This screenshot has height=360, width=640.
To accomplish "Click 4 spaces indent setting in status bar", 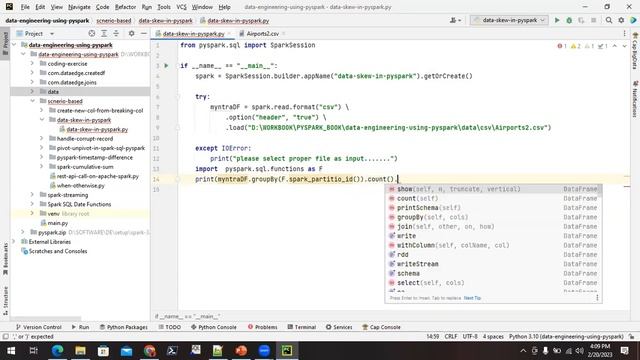I will 493,337.
